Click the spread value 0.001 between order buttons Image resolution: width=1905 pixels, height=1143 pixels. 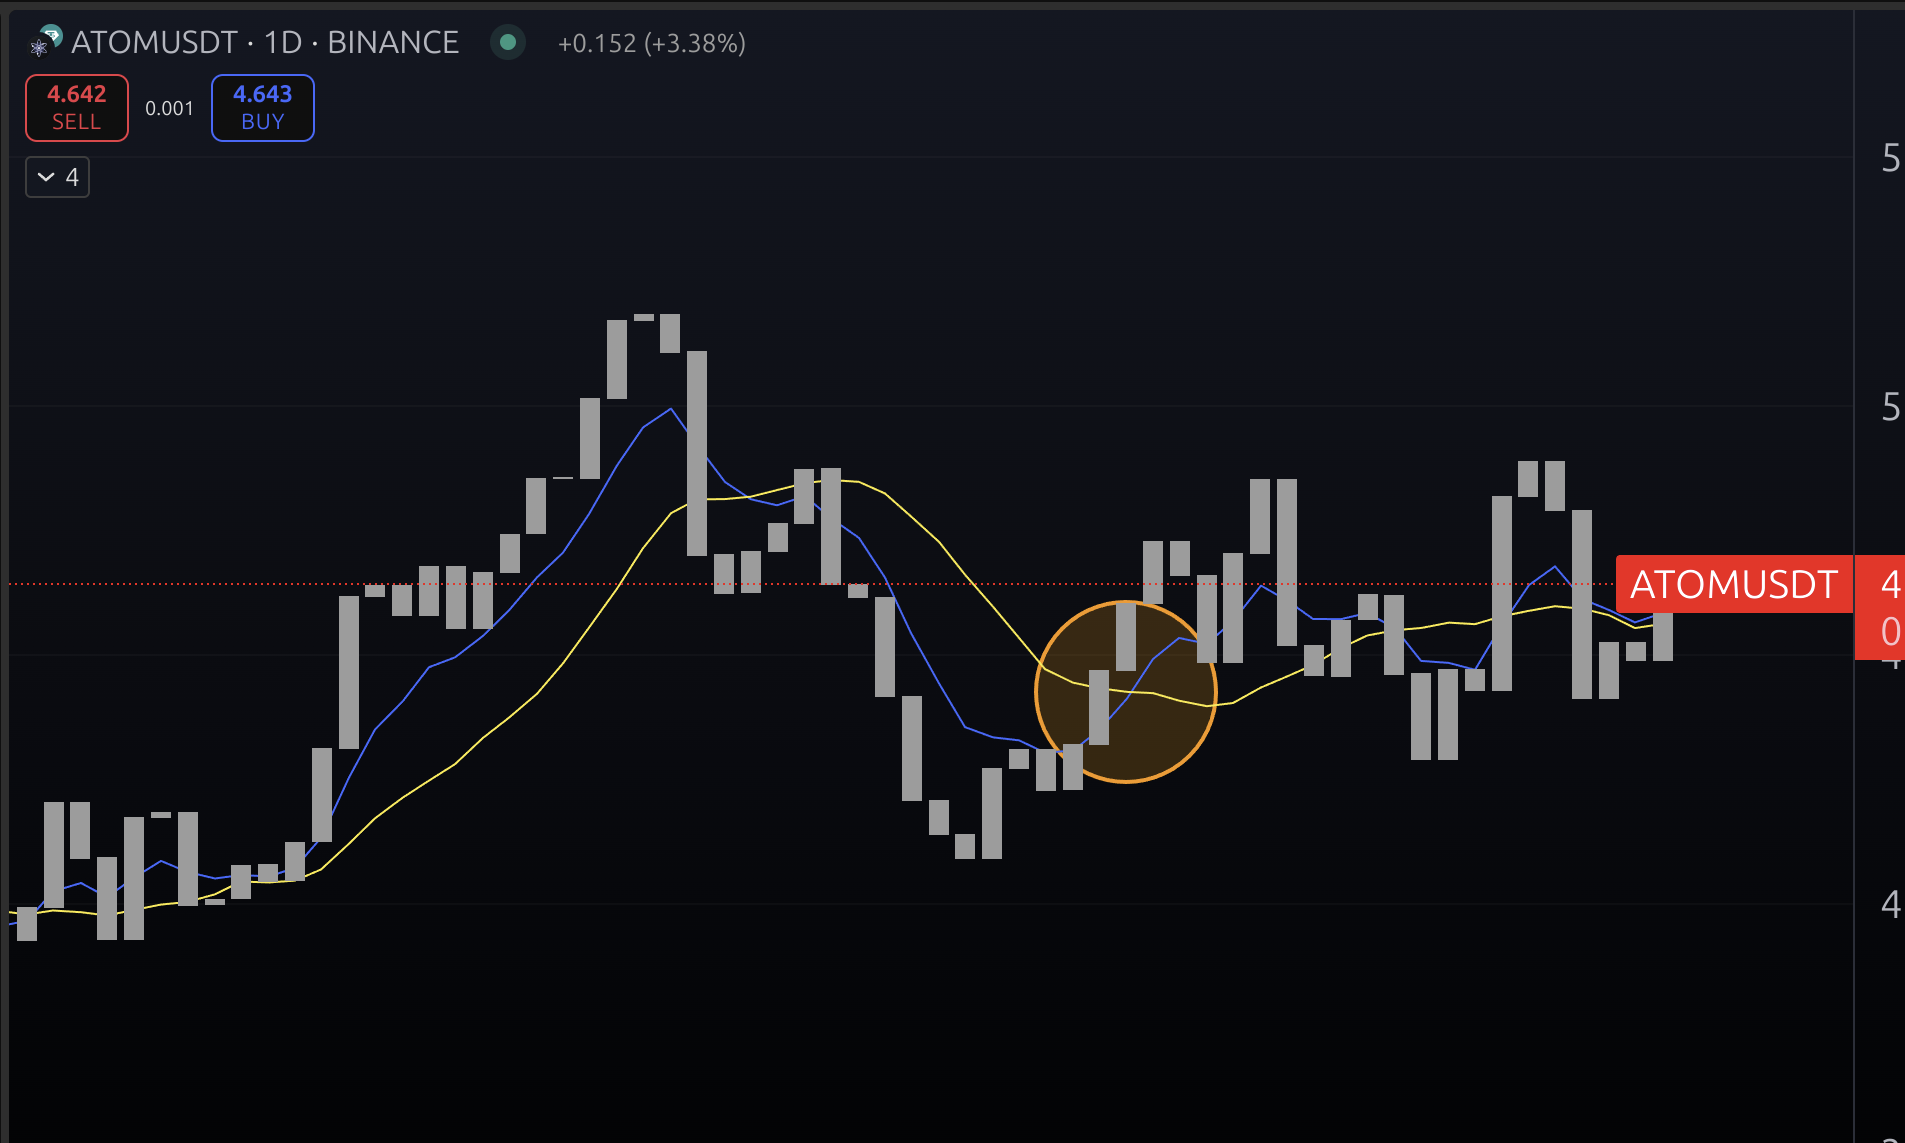click(x=170, y=108)
